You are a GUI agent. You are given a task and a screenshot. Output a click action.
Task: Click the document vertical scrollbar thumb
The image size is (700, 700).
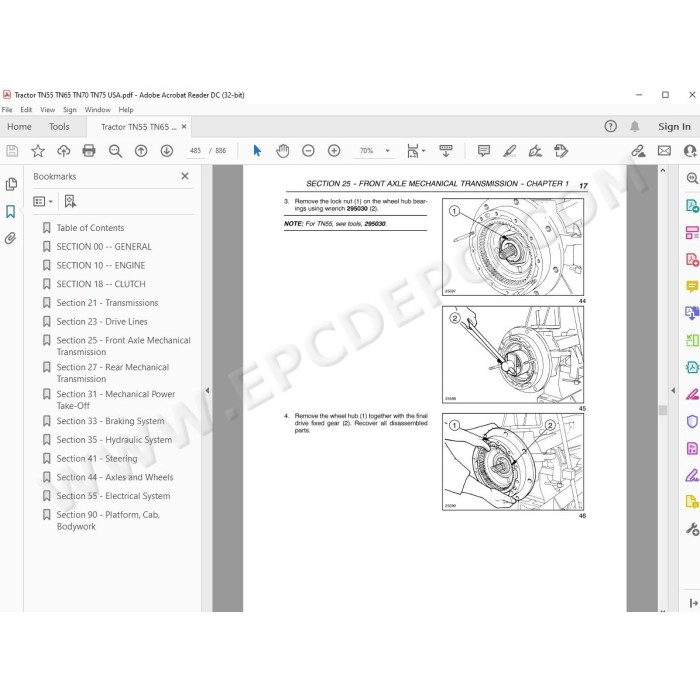click(x=662, y=410)
